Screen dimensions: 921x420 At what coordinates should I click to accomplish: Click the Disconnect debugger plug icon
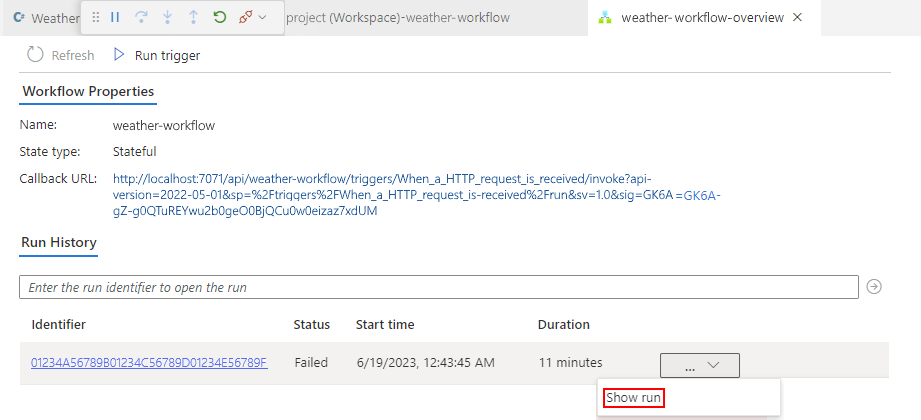[x=246, y=18]
